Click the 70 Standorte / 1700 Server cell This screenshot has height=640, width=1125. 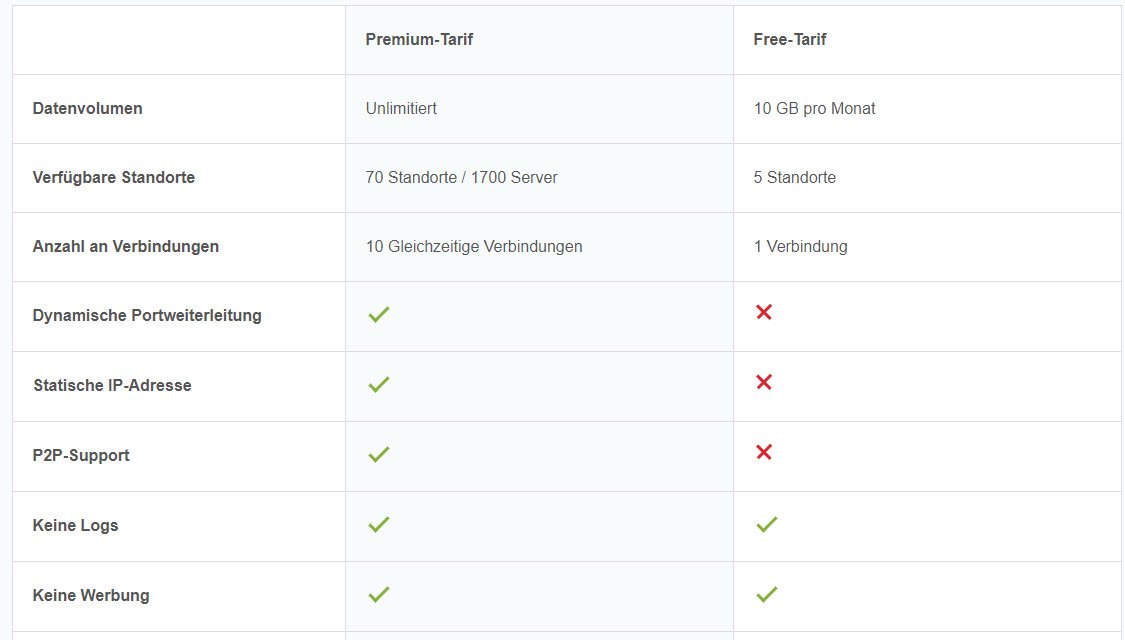(x=462, y=177)
